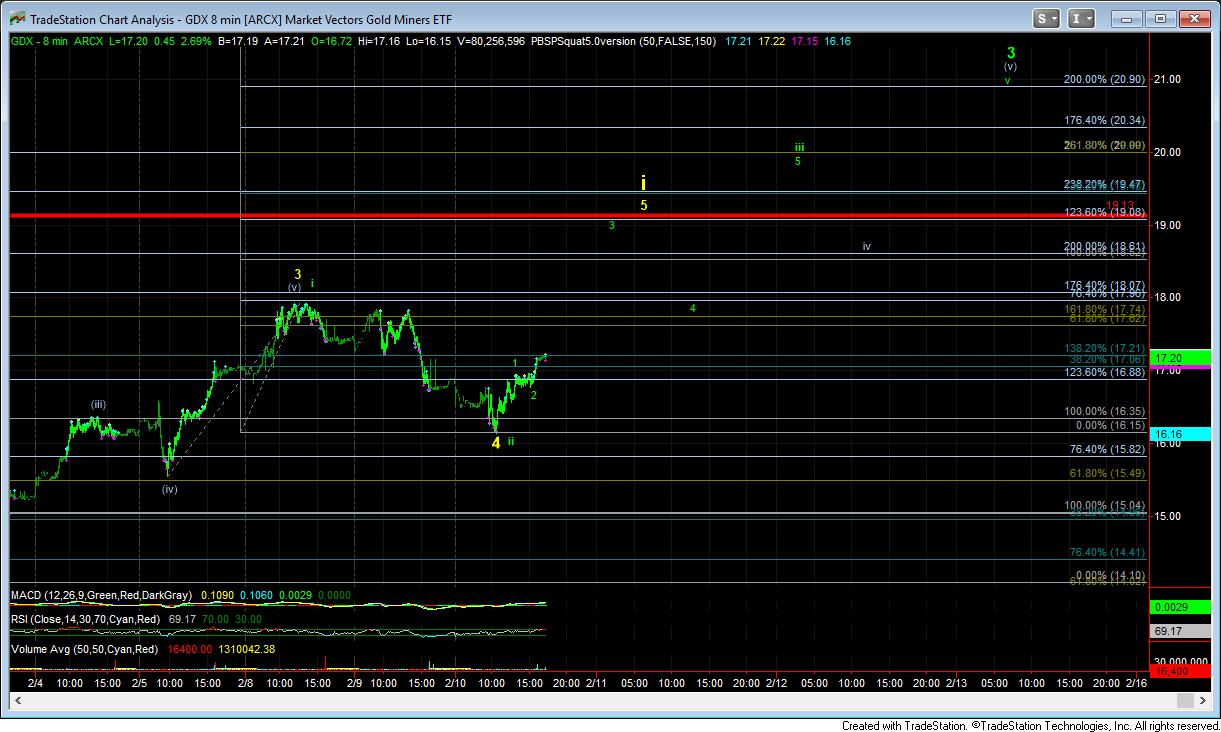Viewport: 1221px width, 732px height.
Task: Click the 61.80% (15.49) Fibonacci label
Action: [1107, 473]
